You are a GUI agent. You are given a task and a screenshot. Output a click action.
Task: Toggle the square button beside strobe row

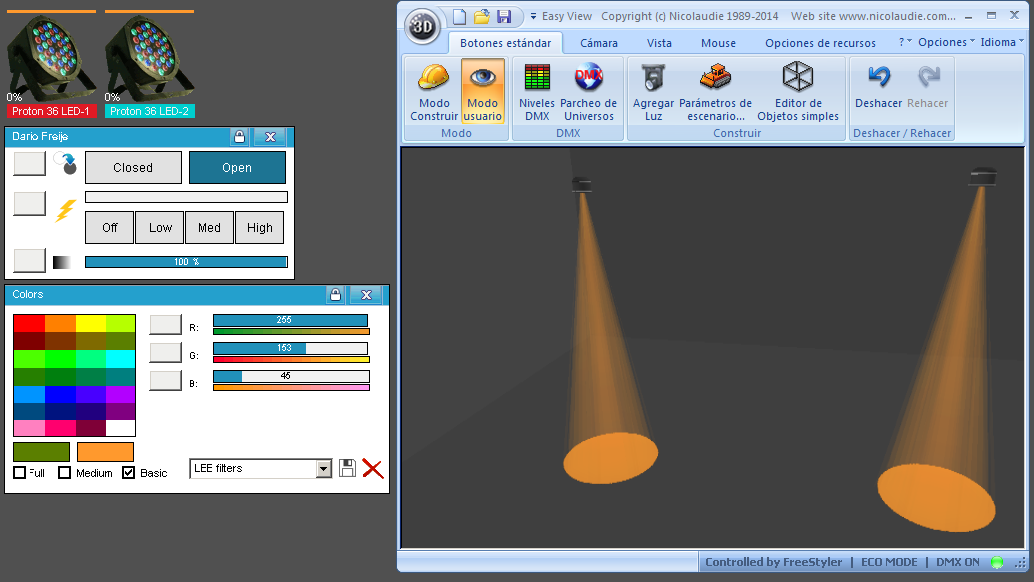(30, 204)
